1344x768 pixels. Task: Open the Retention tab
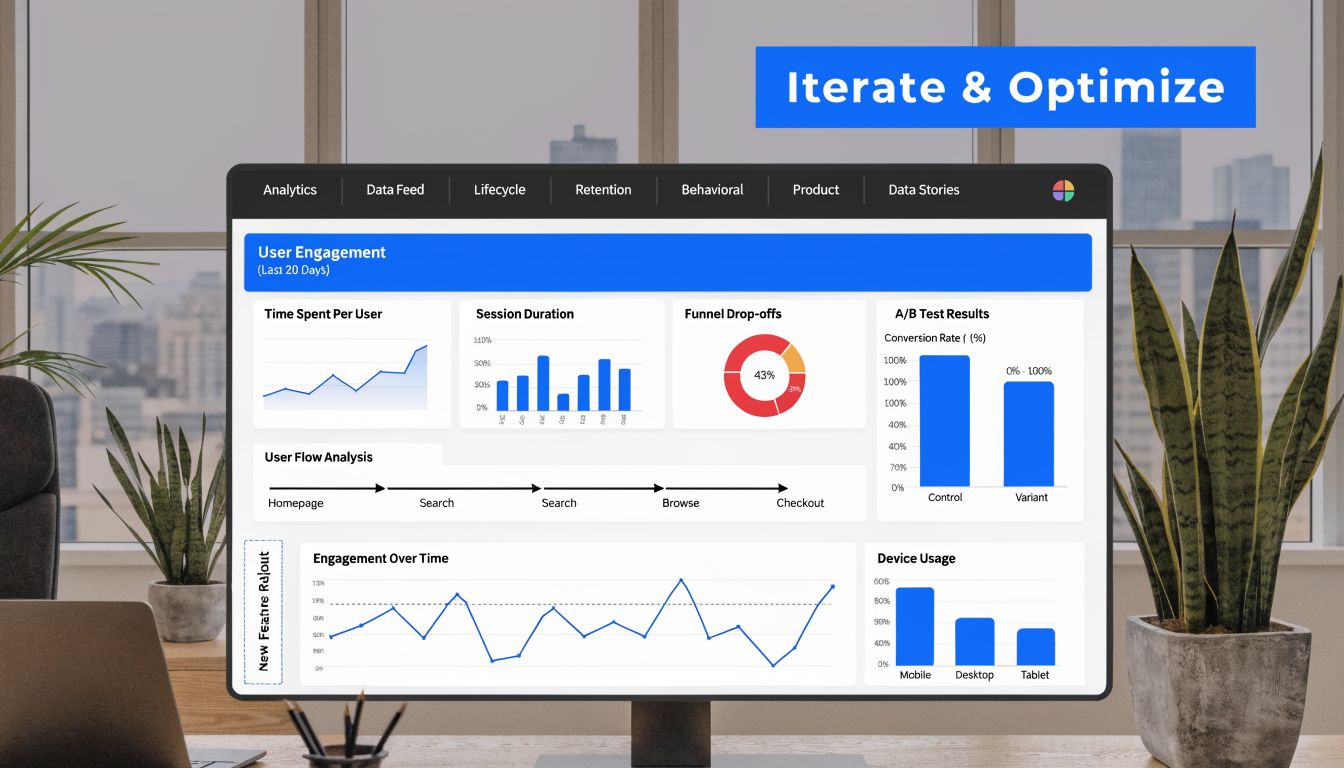(602, 190)
